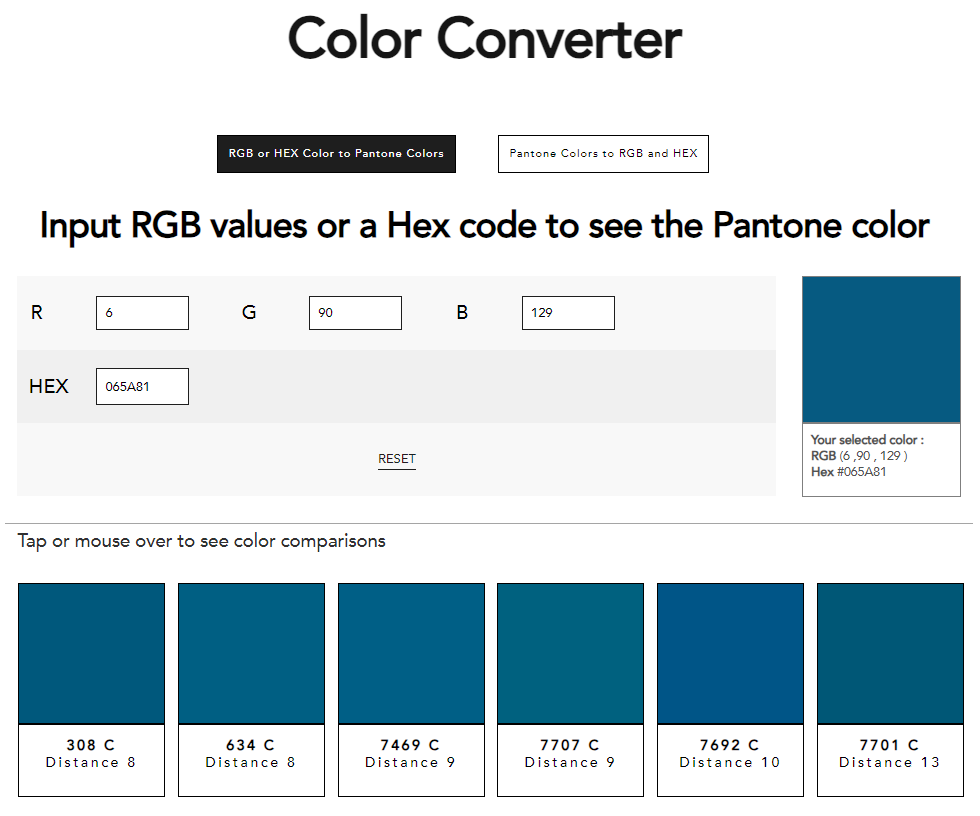Focus the B value input box
980x816 pixels.
568,313
